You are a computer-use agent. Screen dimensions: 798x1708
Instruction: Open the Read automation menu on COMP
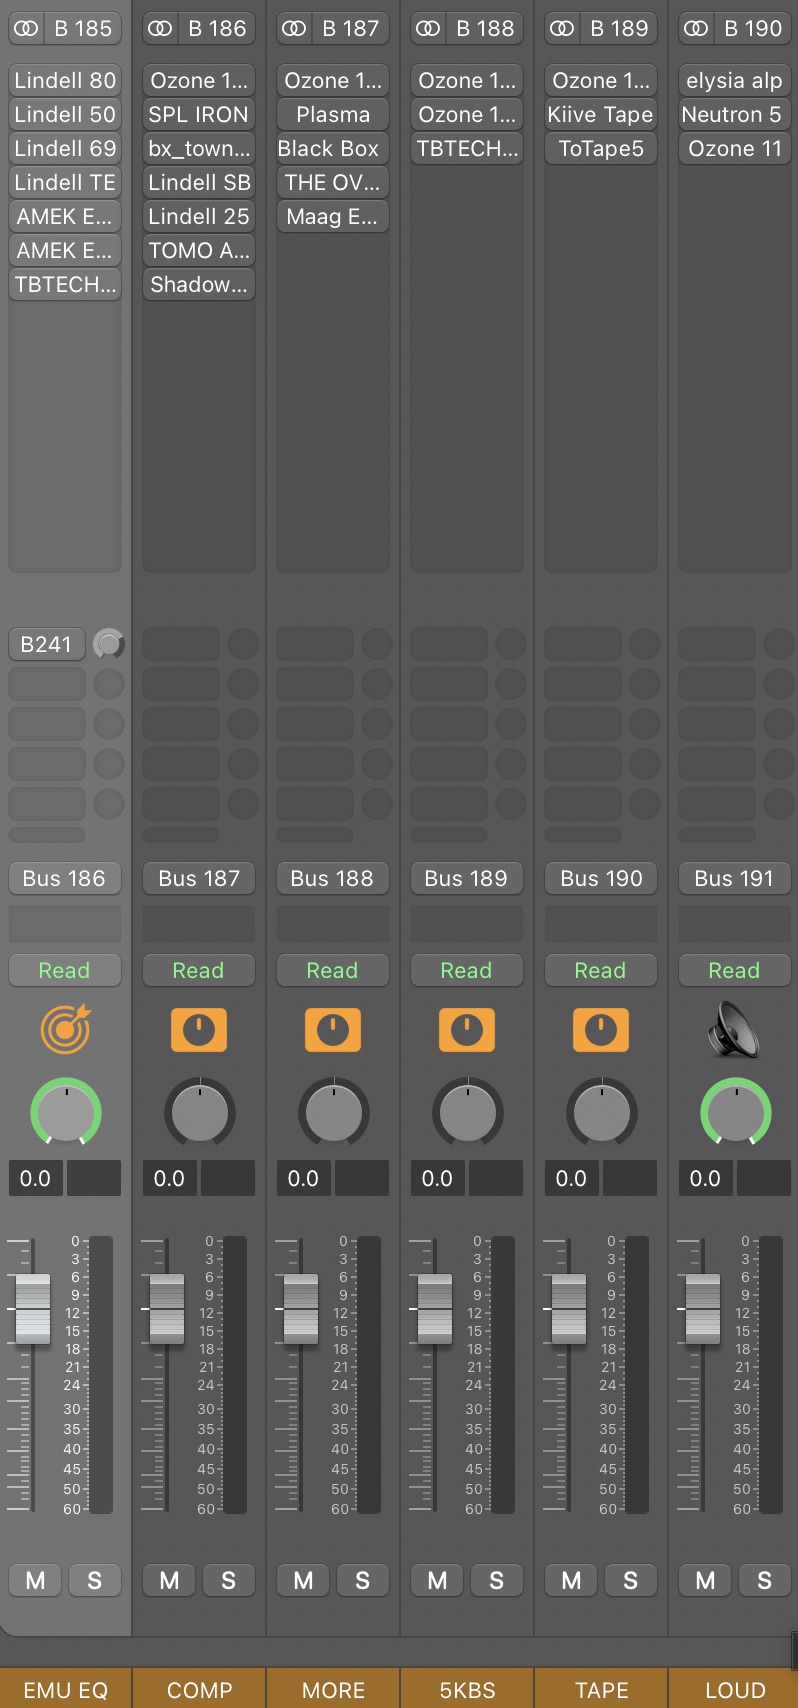[199, 970]
